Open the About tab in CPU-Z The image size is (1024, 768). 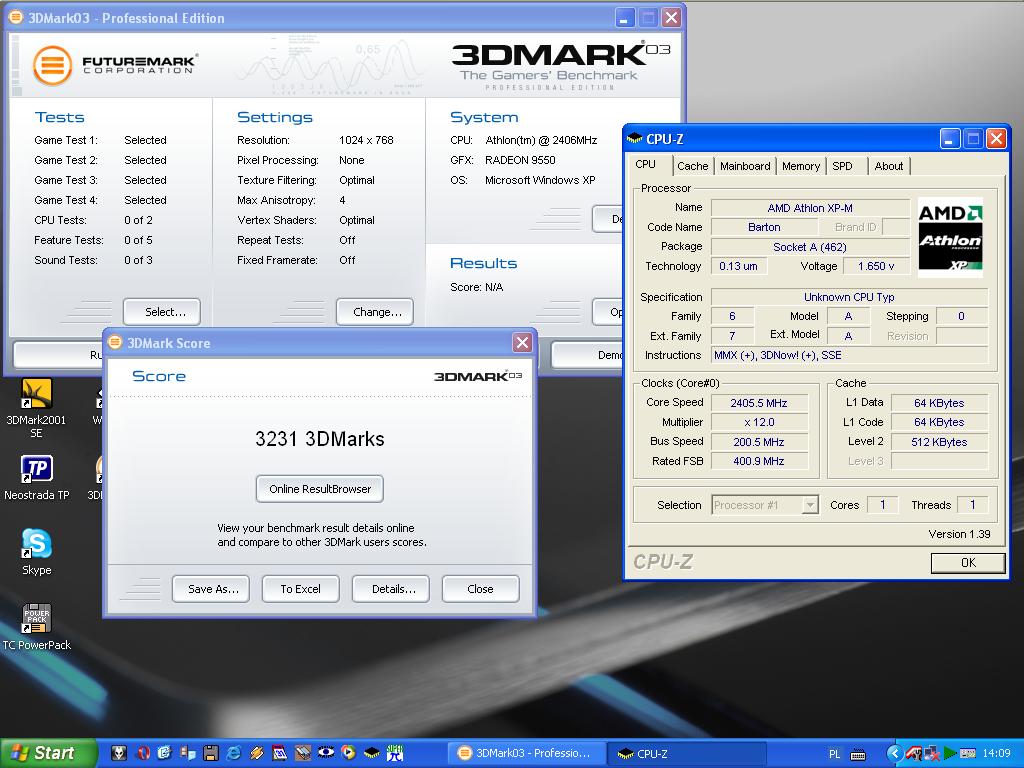(x=889, y=166)
